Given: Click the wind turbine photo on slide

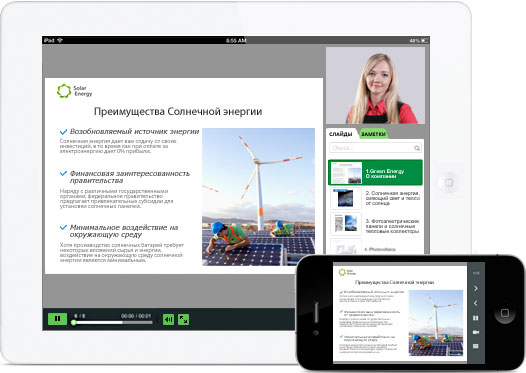Looking at the screenshot, I should [x=258, y=197].
